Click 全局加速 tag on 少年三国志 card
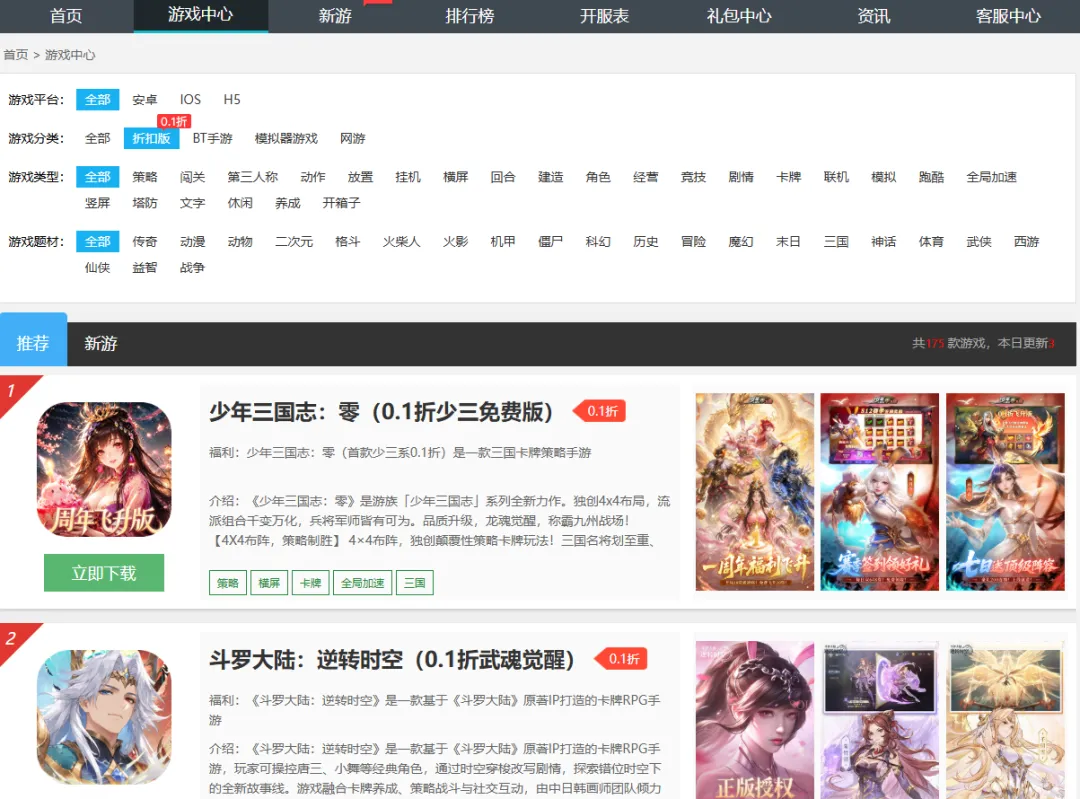1080x799 pixels. click(363, 583)
